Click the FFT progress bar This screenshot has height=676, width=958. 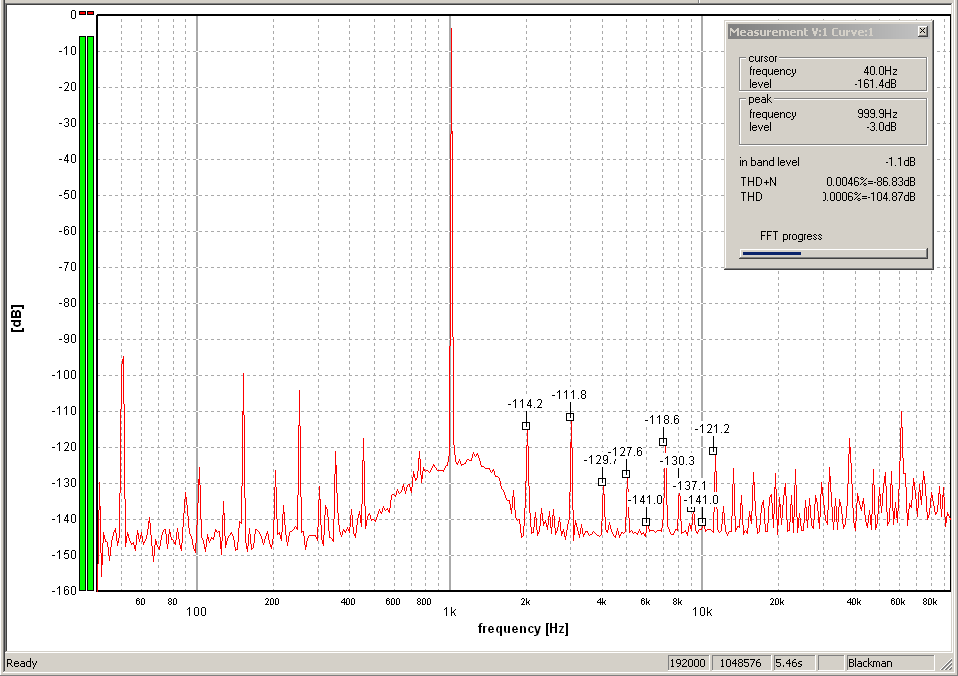click(x=833, y=253)
